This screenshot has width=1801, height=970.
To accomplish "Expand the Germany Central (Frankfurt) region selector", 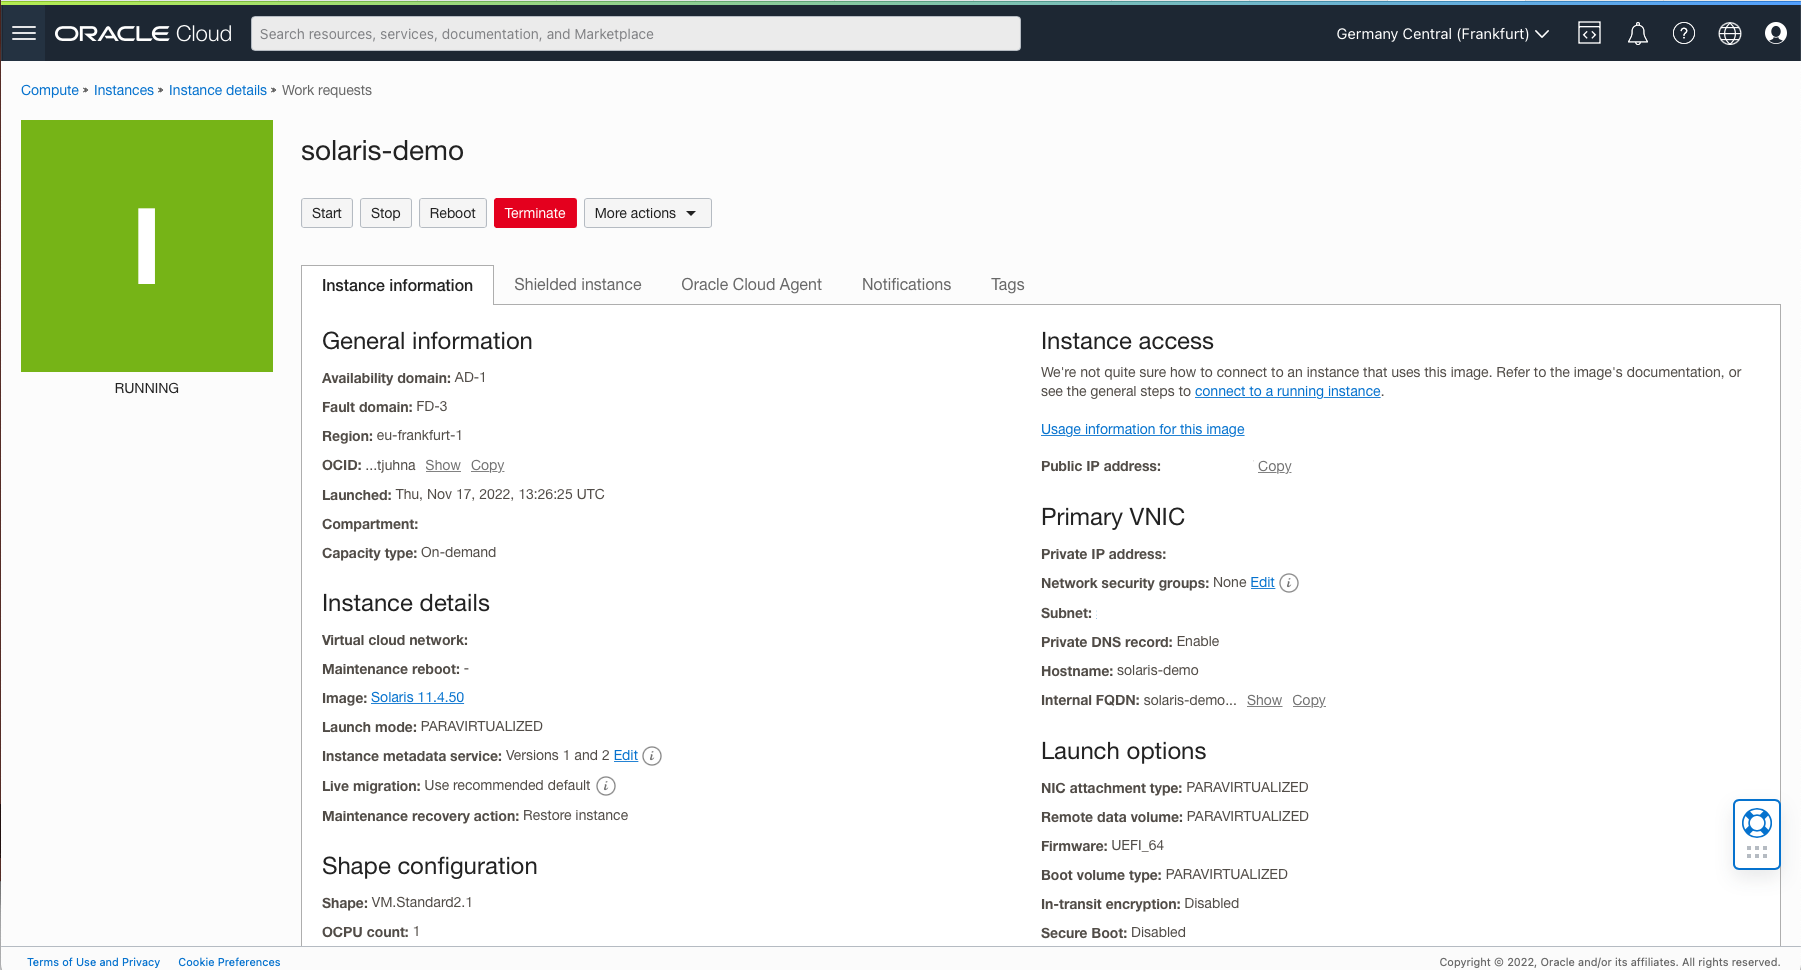I will 1442,33.
